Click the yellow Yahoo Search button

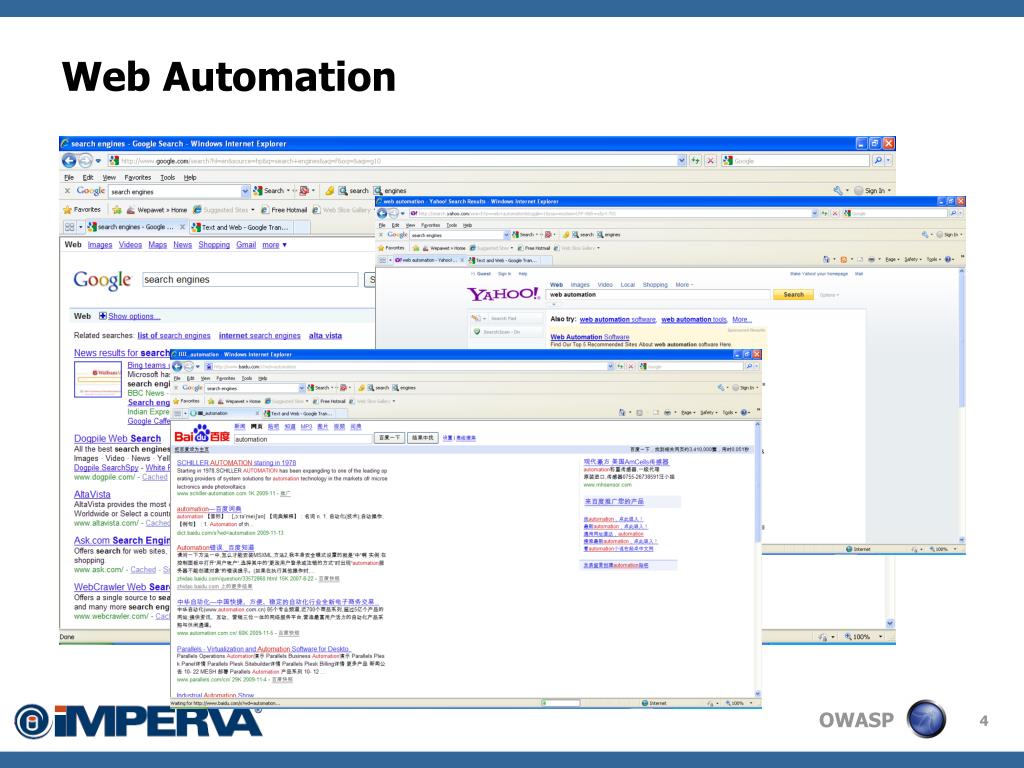click(793, 295)
